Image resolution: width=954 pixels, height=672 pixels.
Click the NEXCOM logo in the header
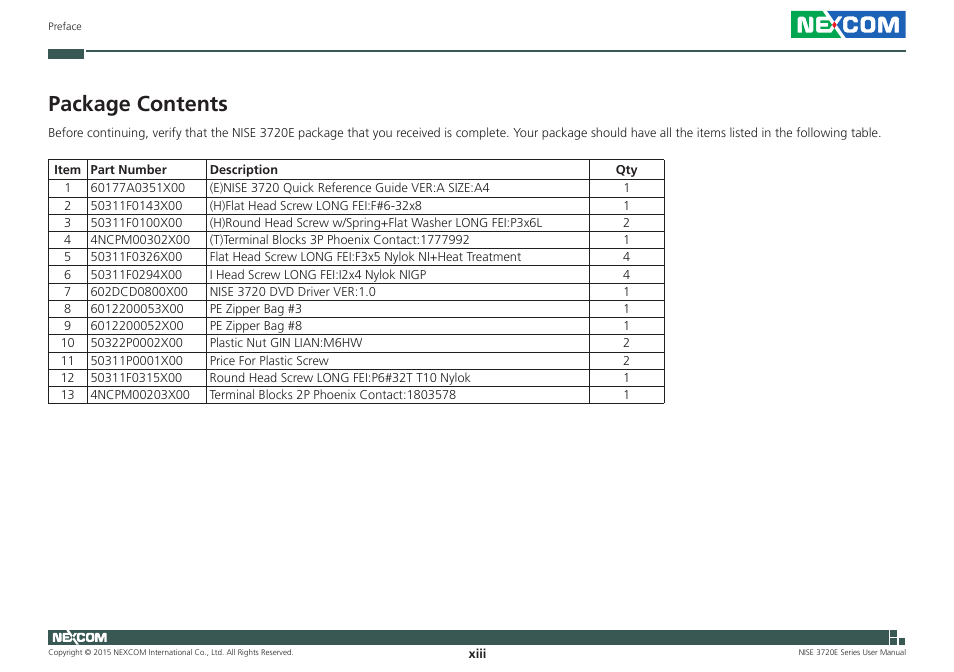pos(848,24)
